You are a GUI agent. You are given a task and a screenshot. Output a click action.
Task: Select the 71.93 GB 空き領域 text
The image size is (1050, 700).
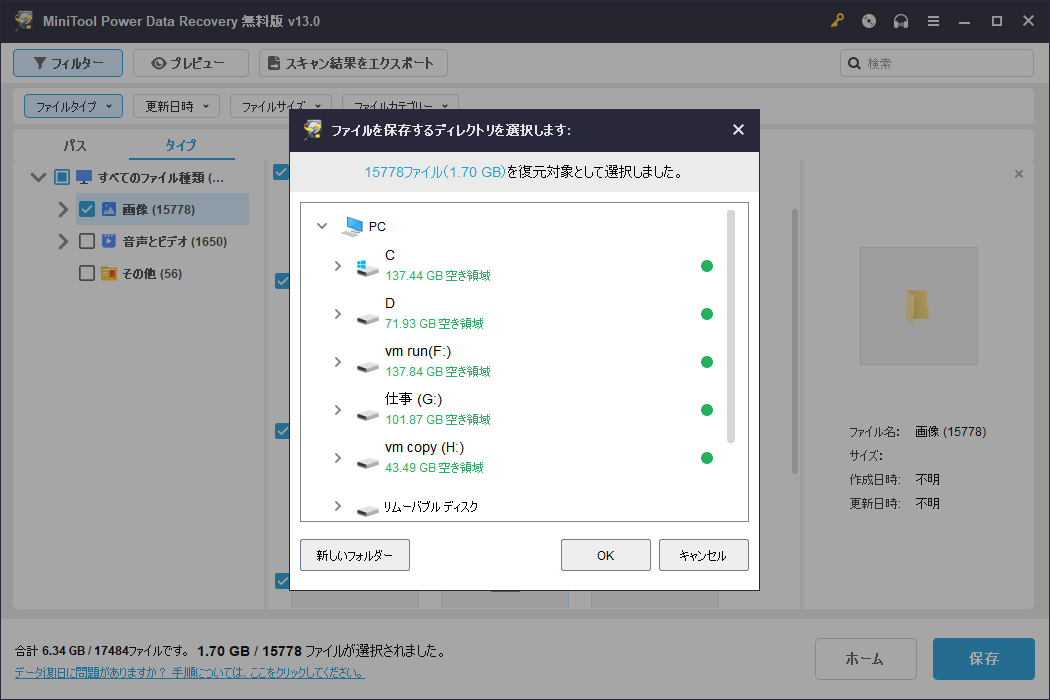click(434, 324)
